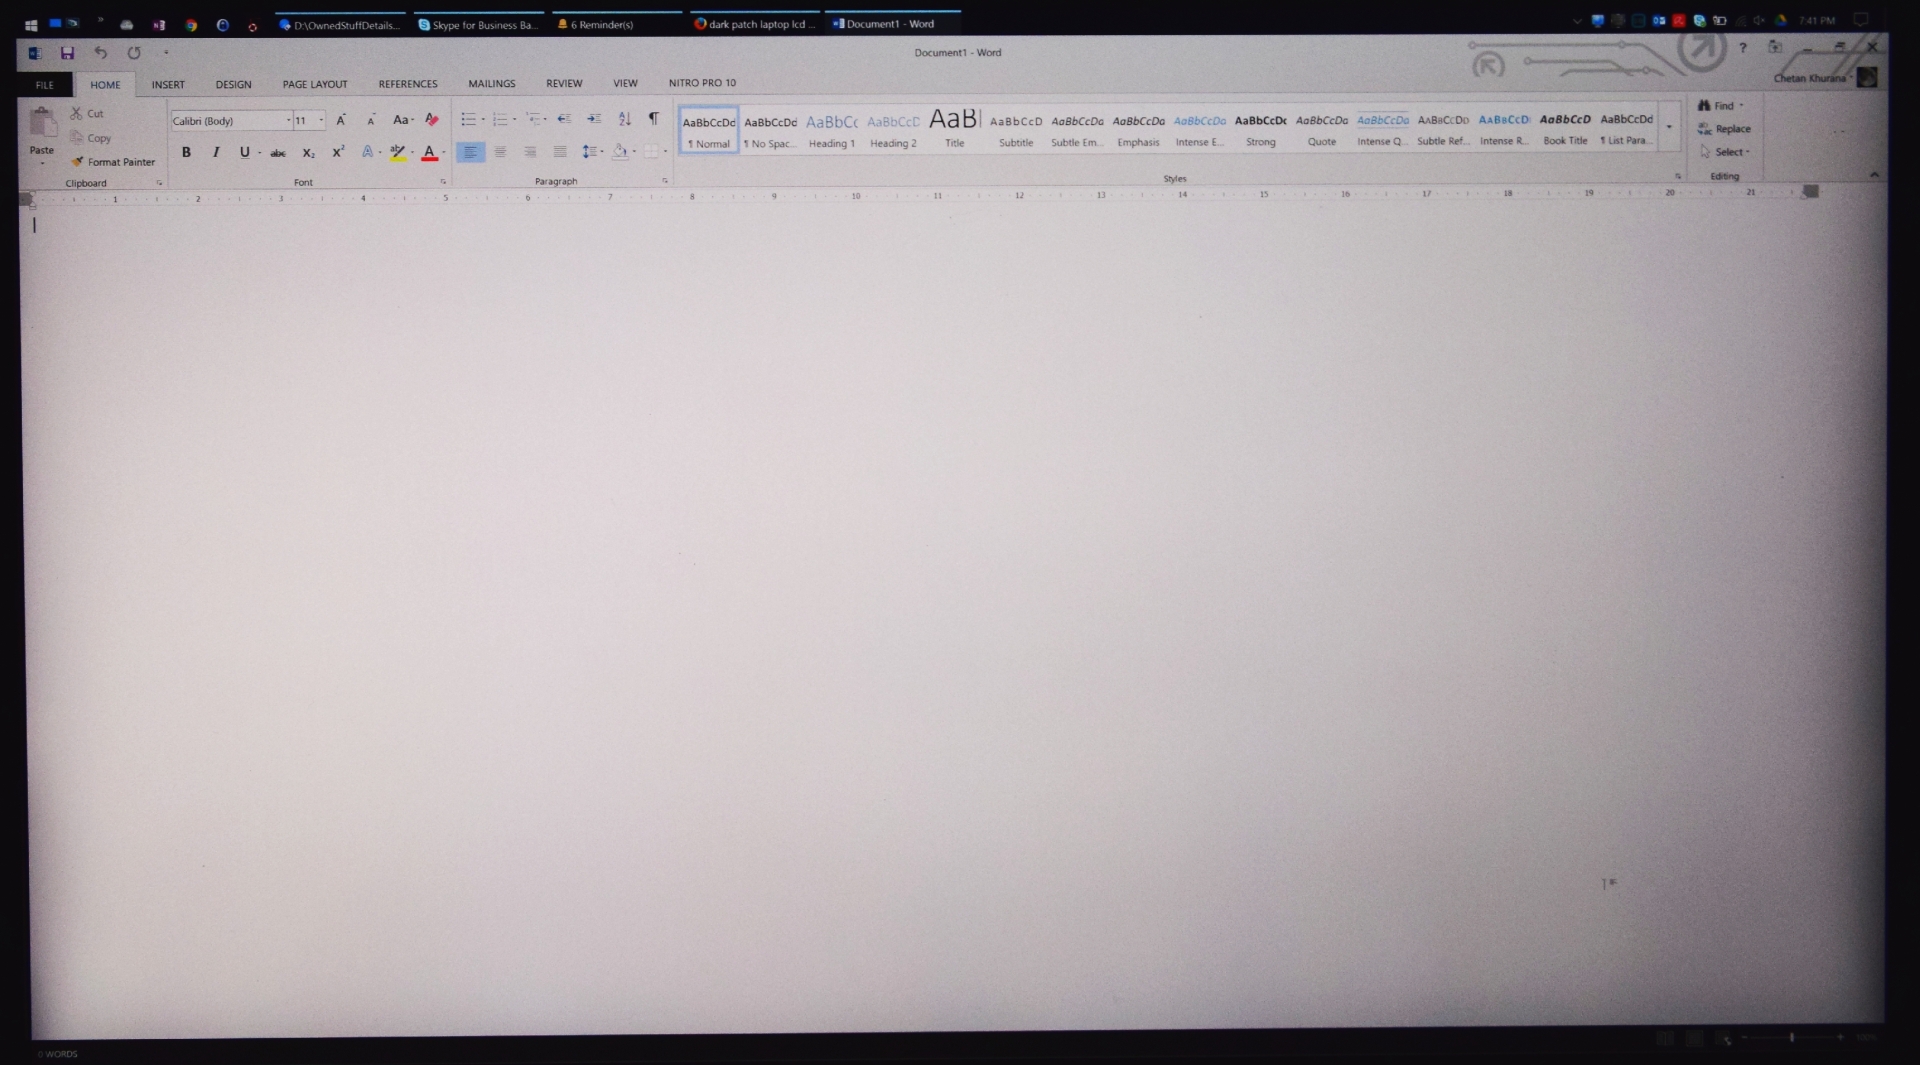Click the zoom slider in status bar
Viewport: 1920px width, 1065px height.
[1792, 1038]
